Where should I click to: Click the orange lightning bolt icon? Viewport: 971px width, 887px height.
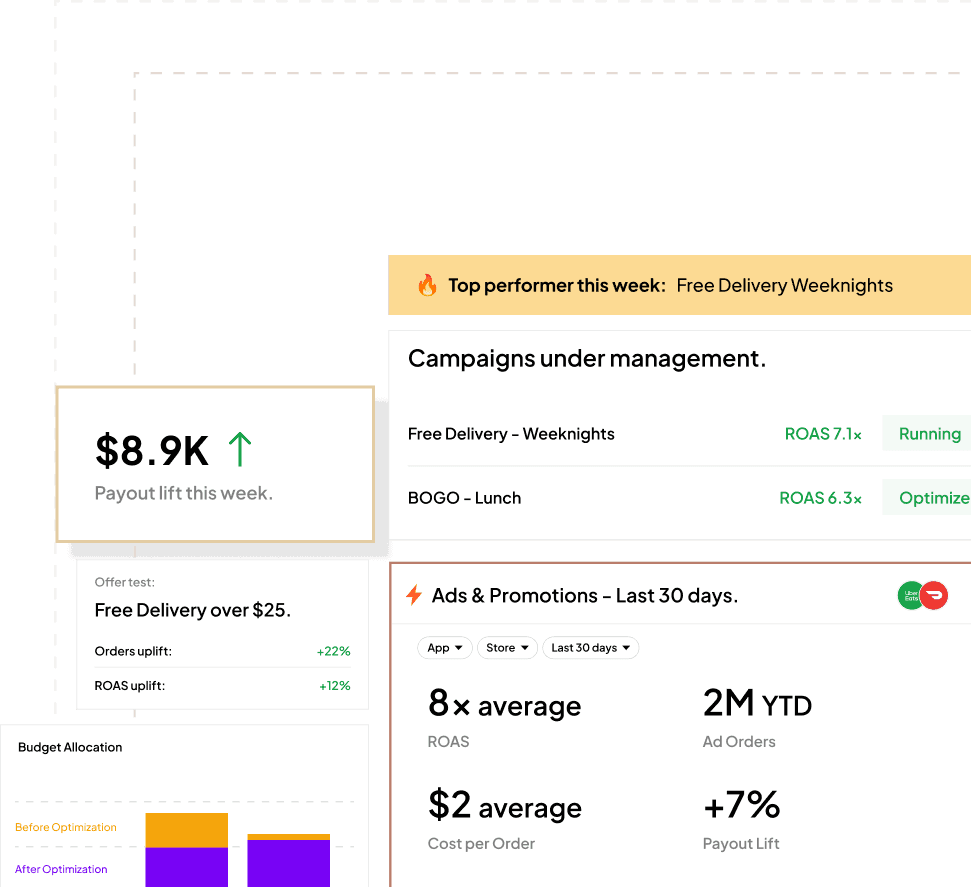[x=413, y=596]
